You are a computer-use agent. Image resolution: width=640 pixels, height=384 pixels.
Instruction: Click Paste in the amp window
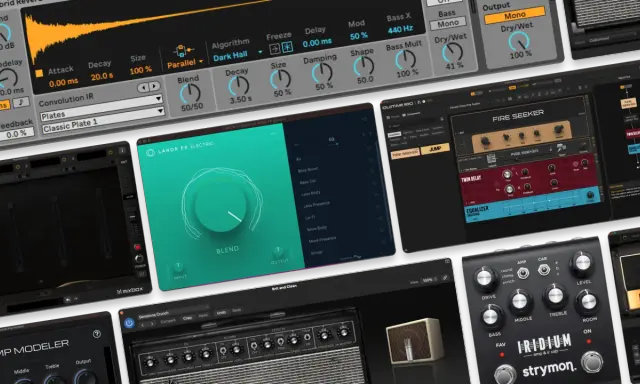203,316
